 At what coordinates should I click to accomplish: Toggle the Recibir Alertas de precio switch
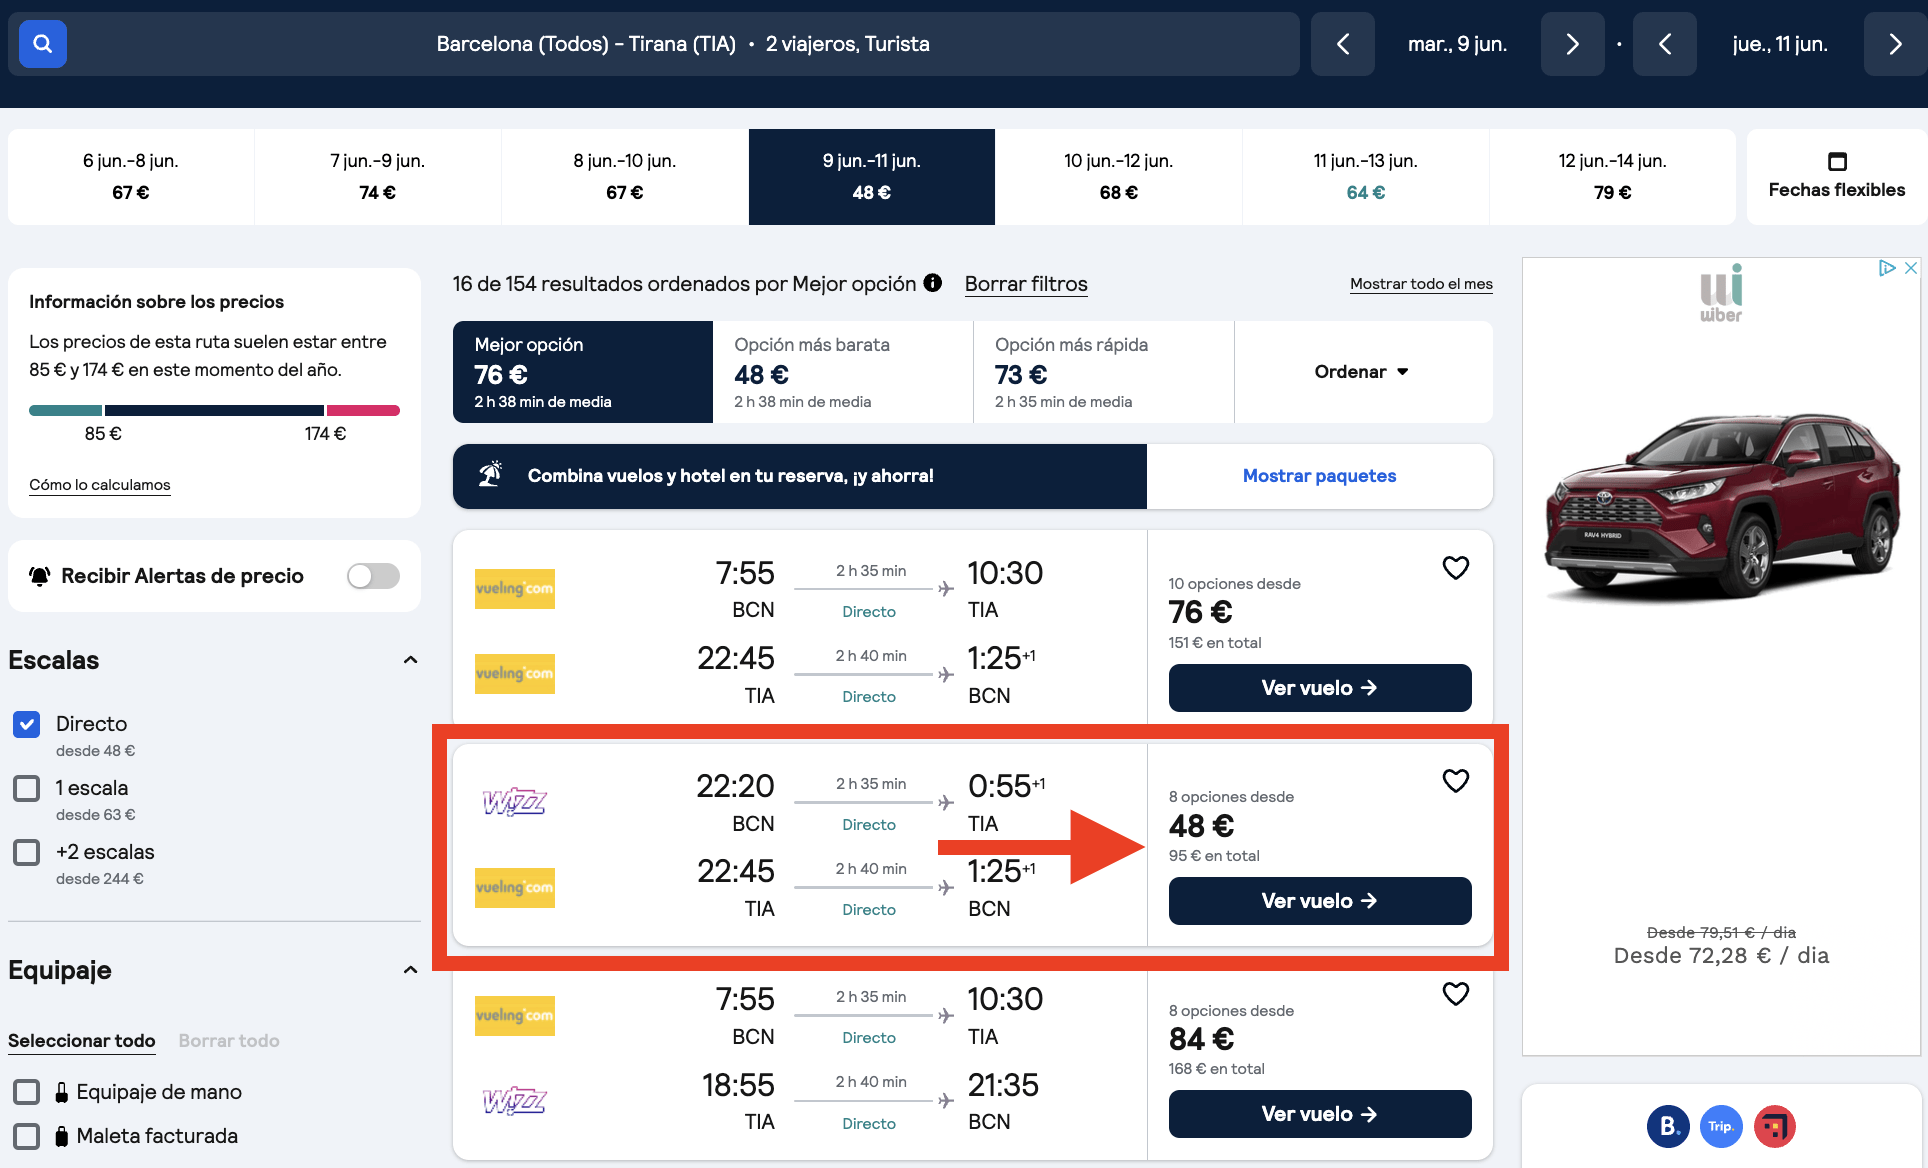(372, 576)
